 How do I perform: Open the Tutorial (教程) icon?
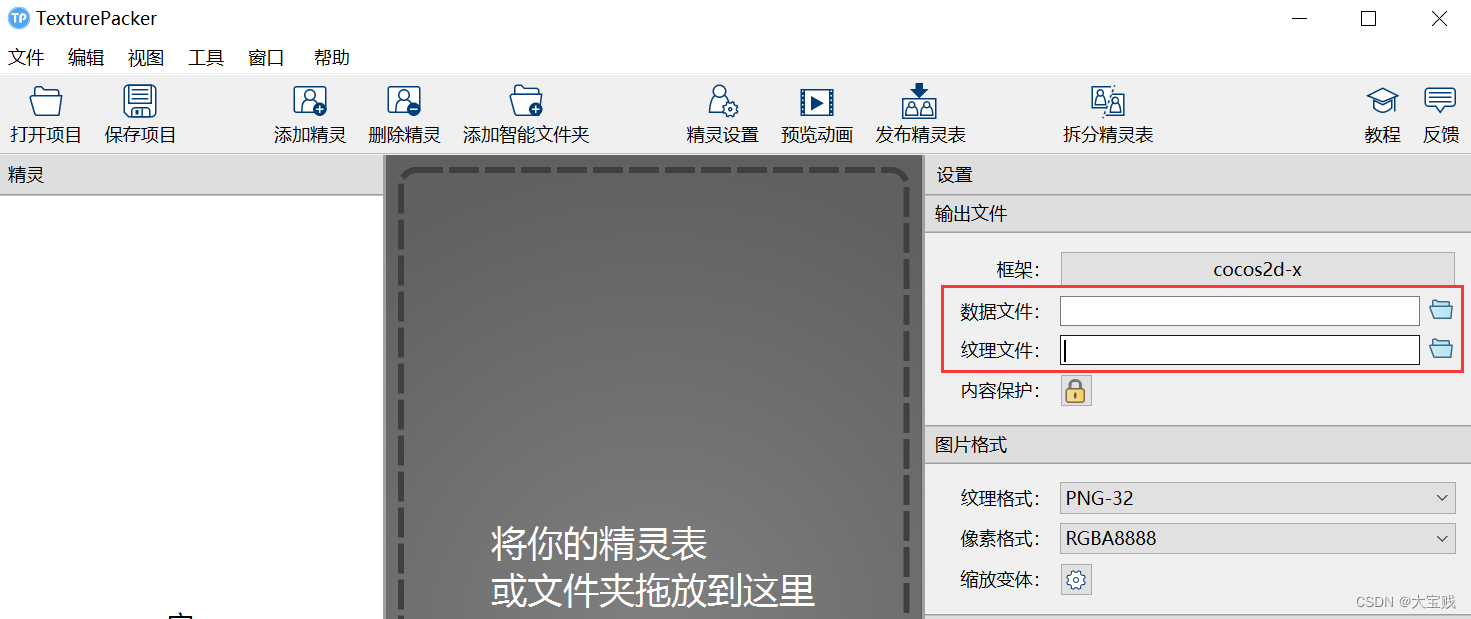pyautogui.click(x=1382, y=102)
